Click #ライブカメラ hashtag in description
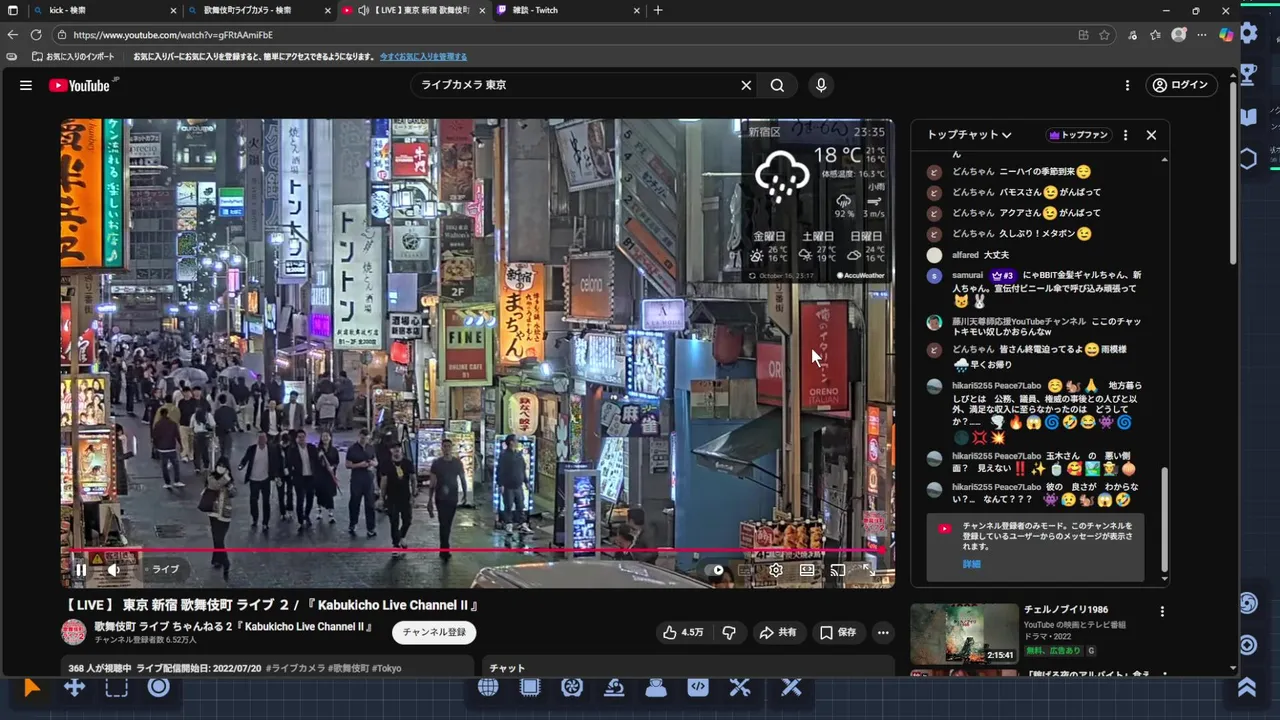Viewport: 1280px width, 720px height. [296, 668]
